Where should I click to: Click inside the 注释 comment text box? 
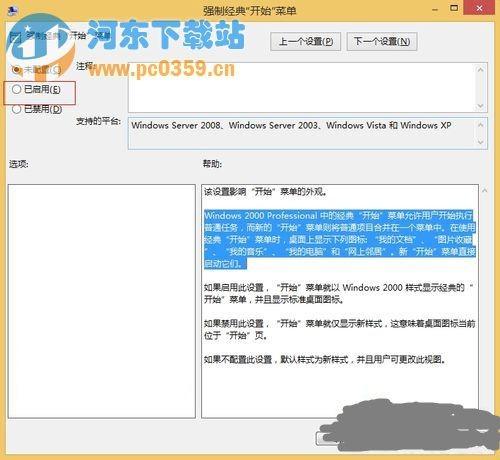pyautogui.click(x=301, y=87)
